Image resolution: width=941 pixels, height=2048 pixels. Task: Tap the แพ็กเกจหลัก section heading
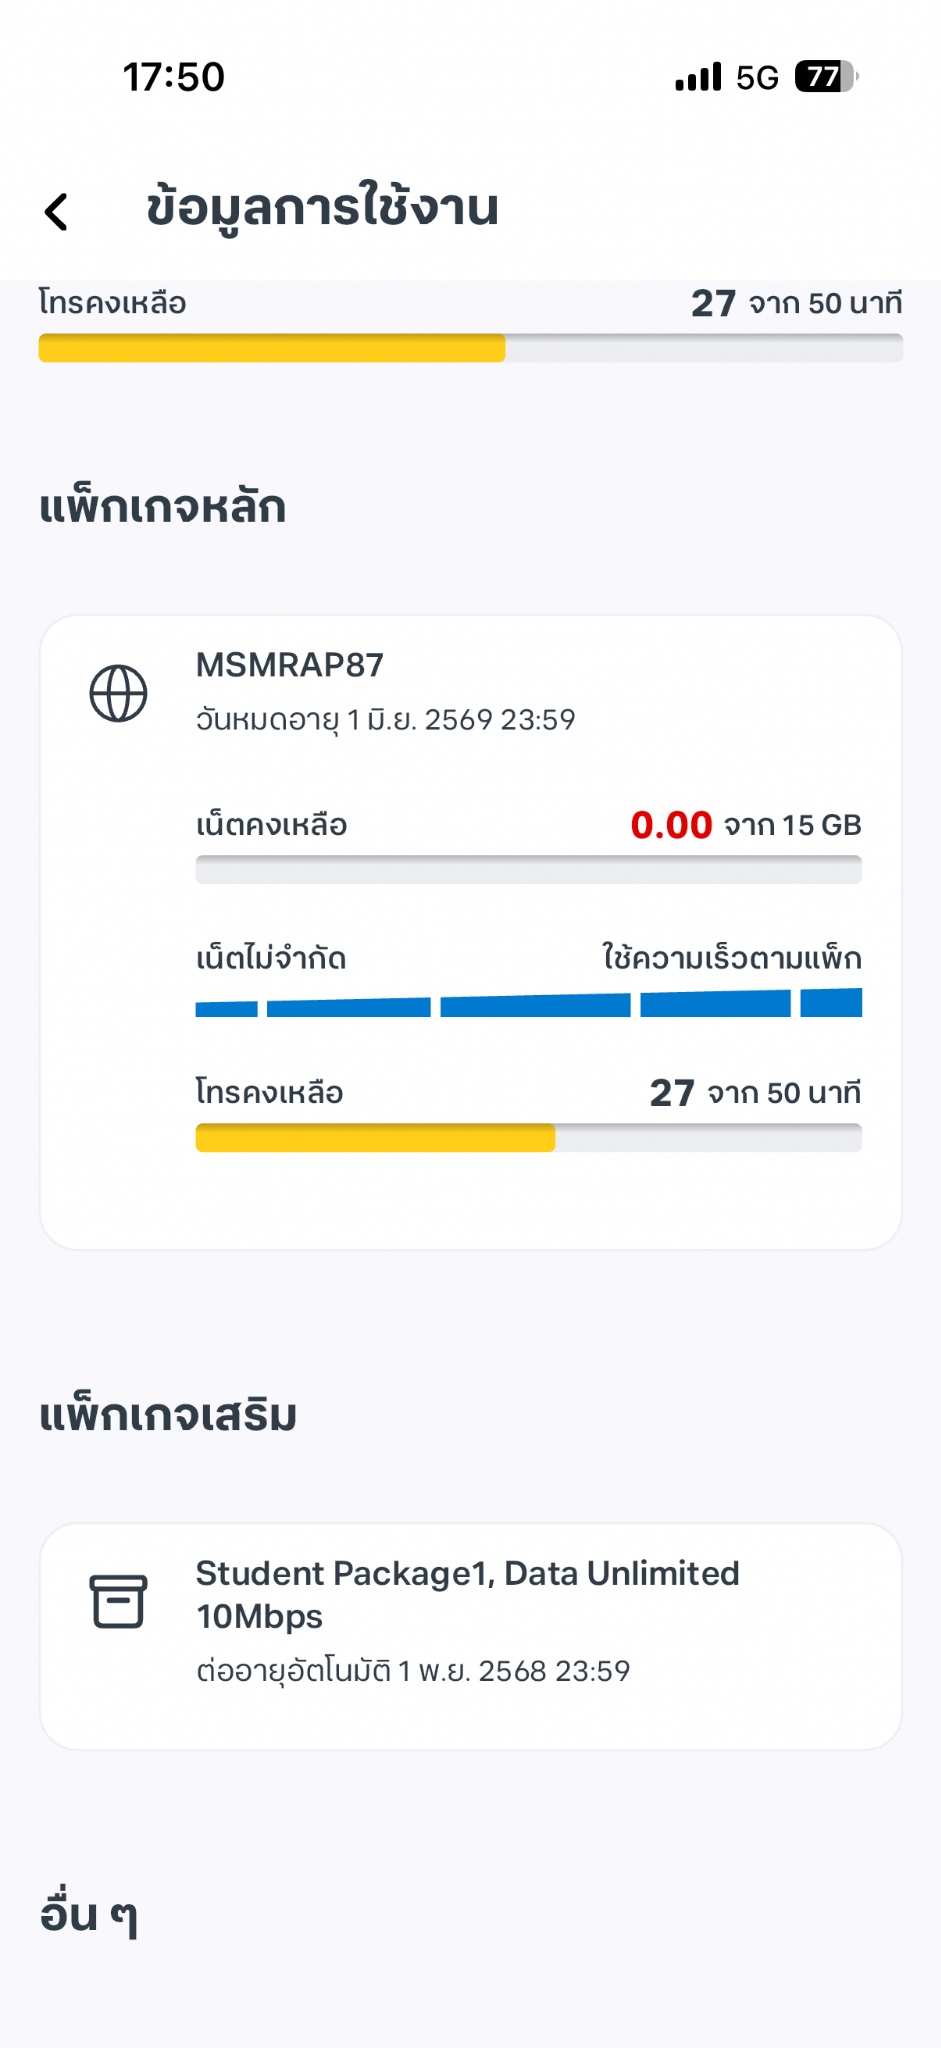tap(163, 506)
